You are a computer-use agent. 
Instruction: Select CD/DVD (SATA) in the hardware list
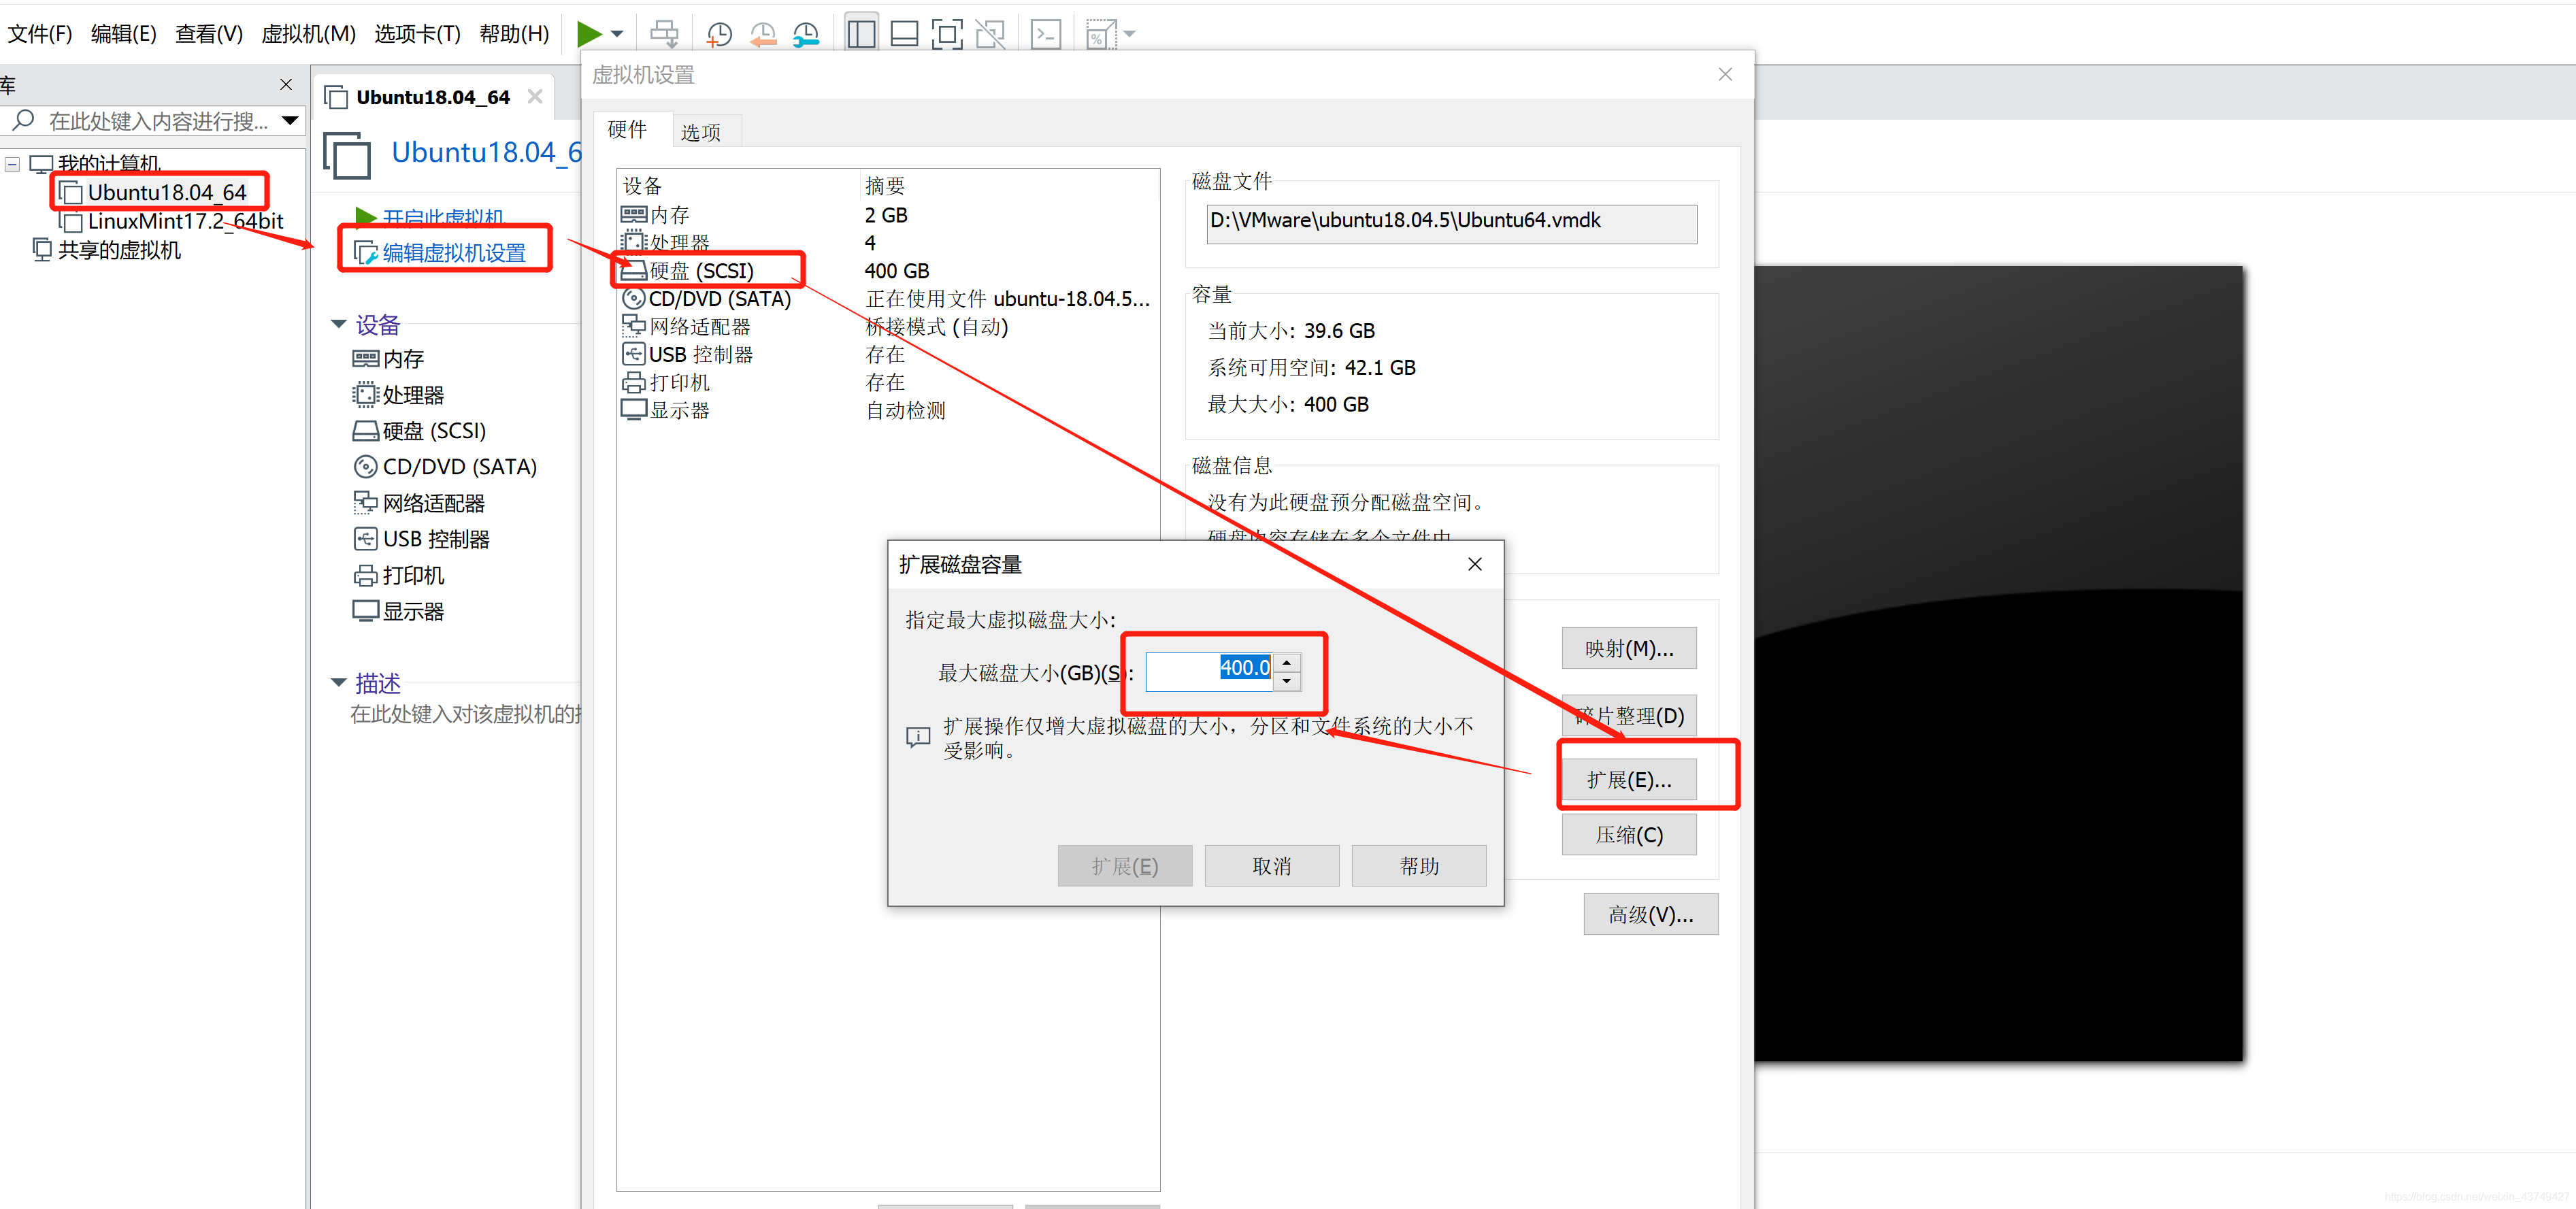(718, 299)
